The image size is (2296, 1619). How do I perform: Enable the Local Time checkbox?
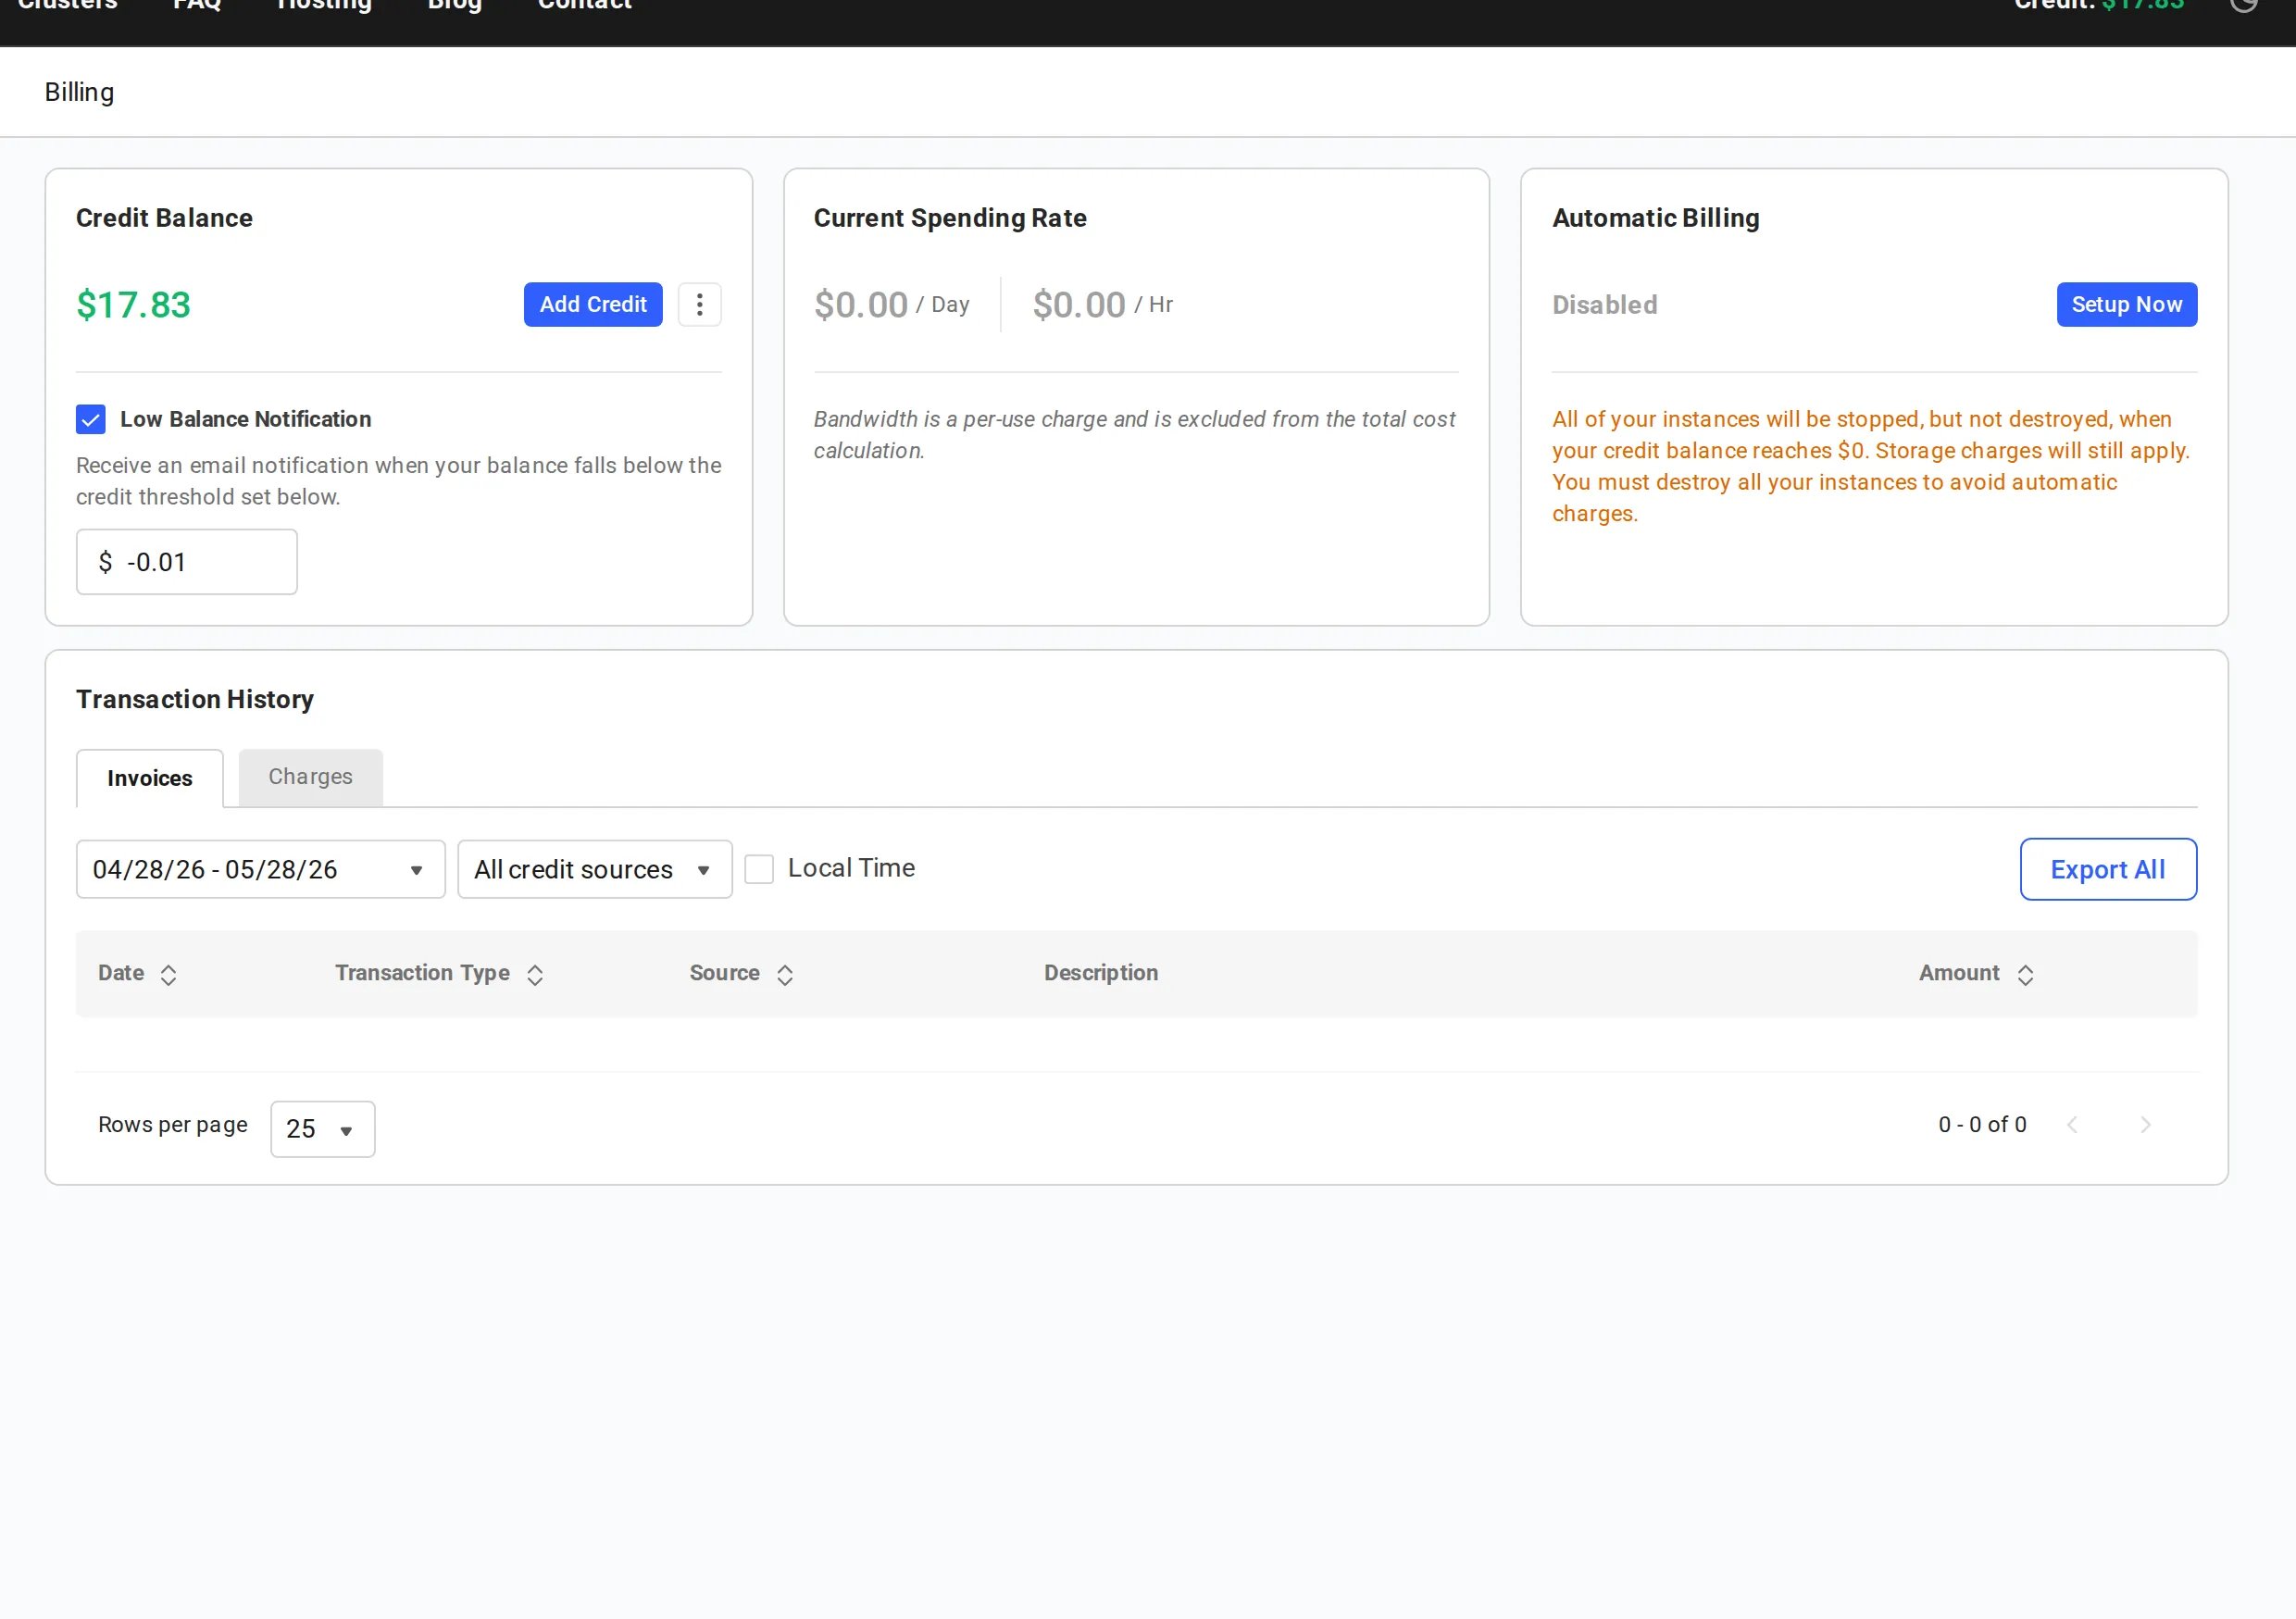point(759,869)
